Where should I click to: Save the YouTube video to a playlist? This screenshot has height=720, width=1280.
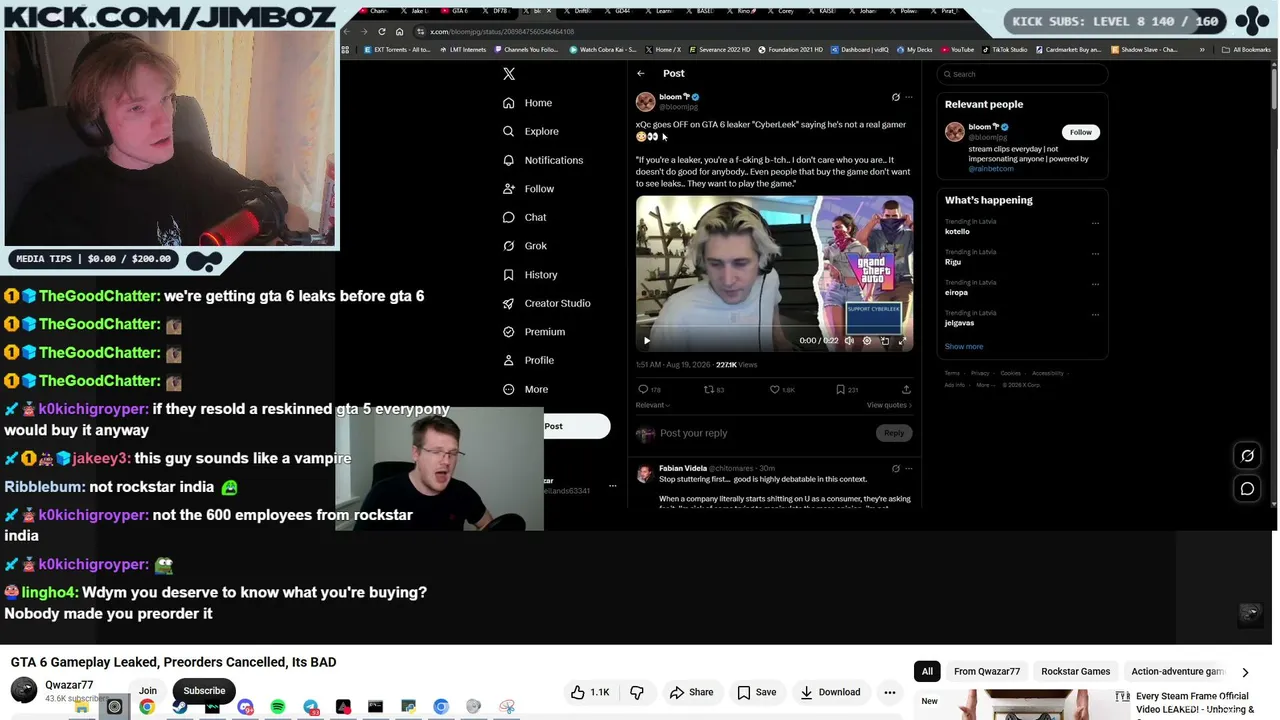[x=756, y=692]
